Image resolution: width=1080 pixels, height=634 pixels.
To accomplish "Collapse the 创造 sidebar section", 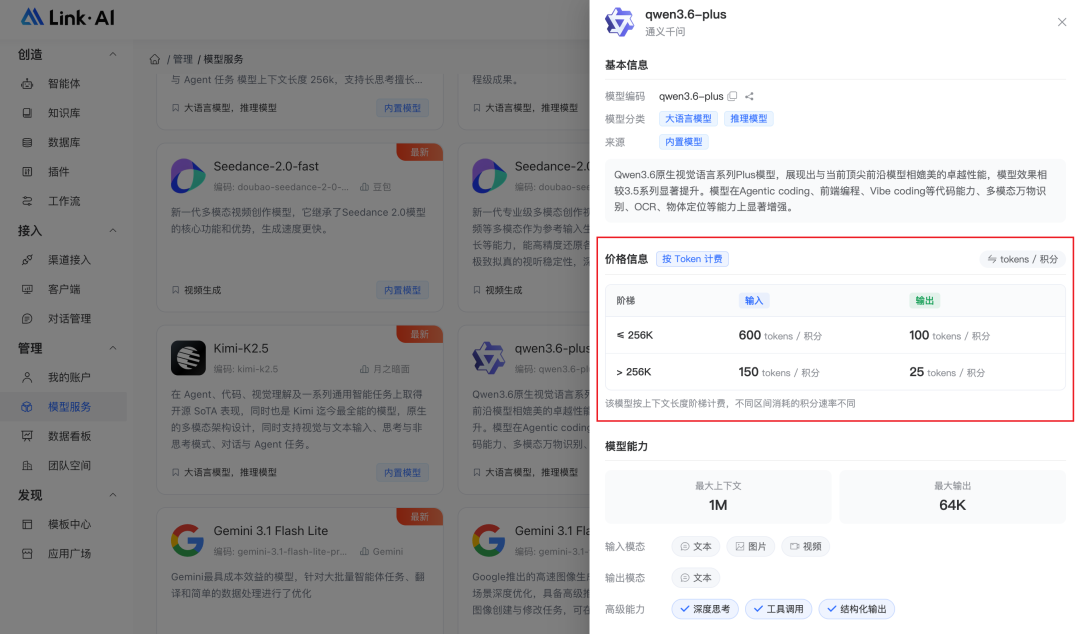I will [113, 54].
